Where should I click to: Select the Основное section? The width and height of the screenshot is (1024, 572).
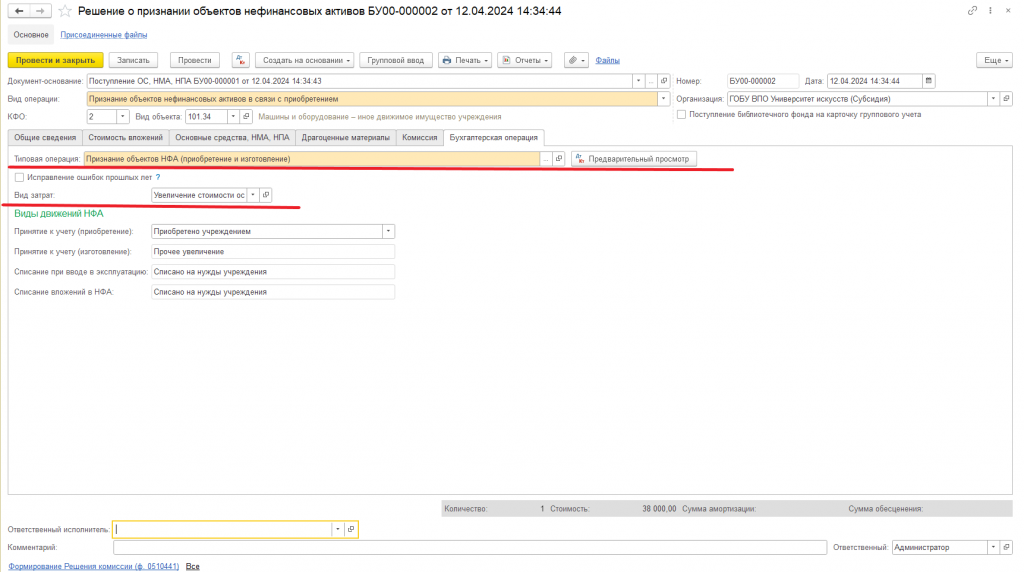point(31,35)
